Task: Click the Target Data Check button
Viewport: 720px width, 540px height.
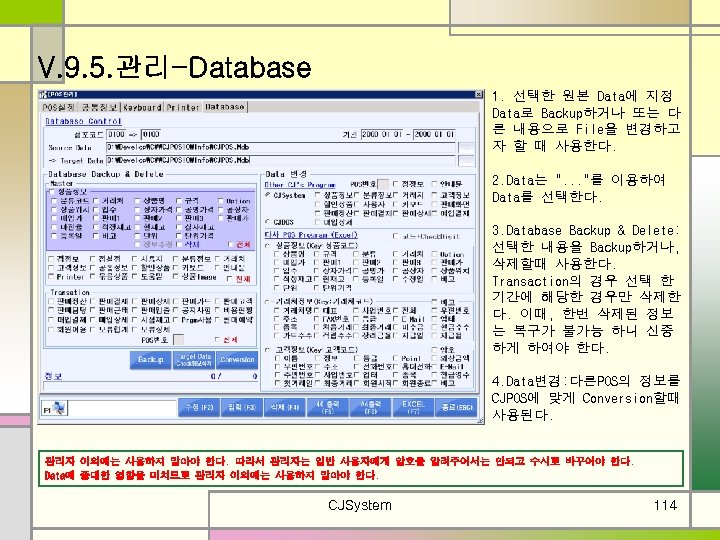Action: pos(193,360)
